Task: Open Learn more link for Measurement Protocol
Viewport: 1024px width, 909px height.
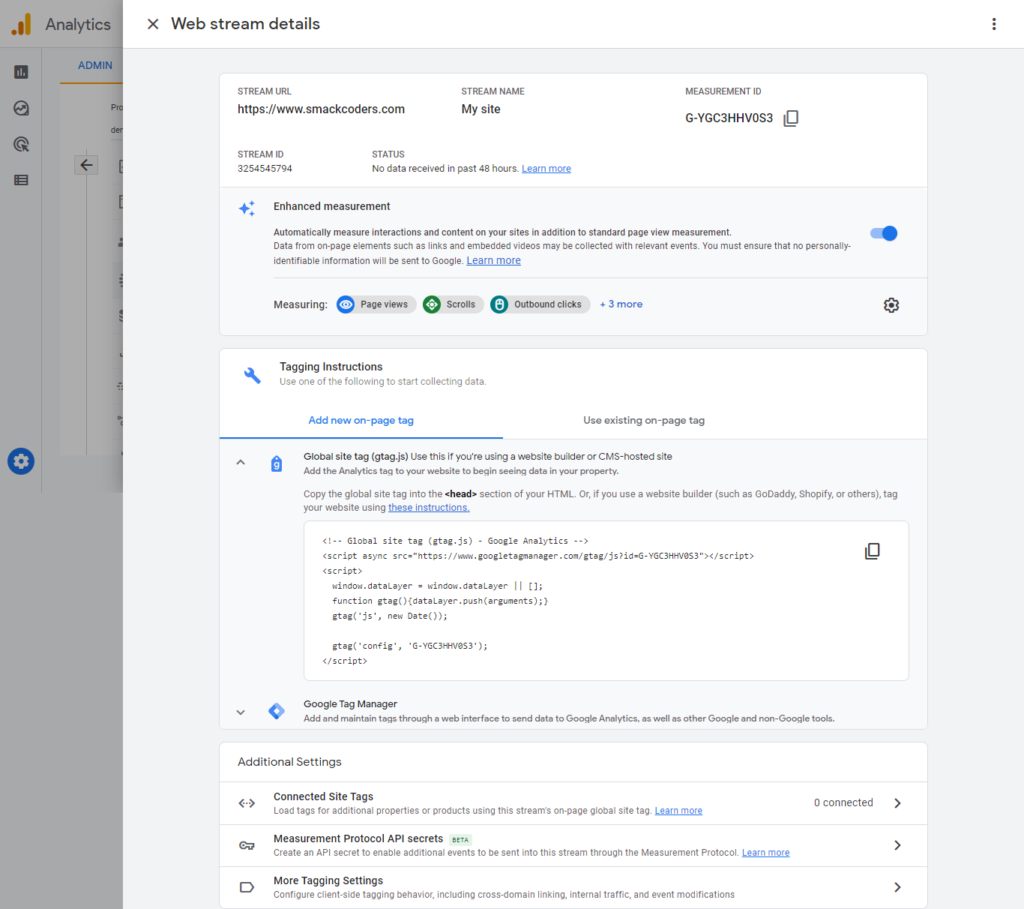Action: [765, 852]
